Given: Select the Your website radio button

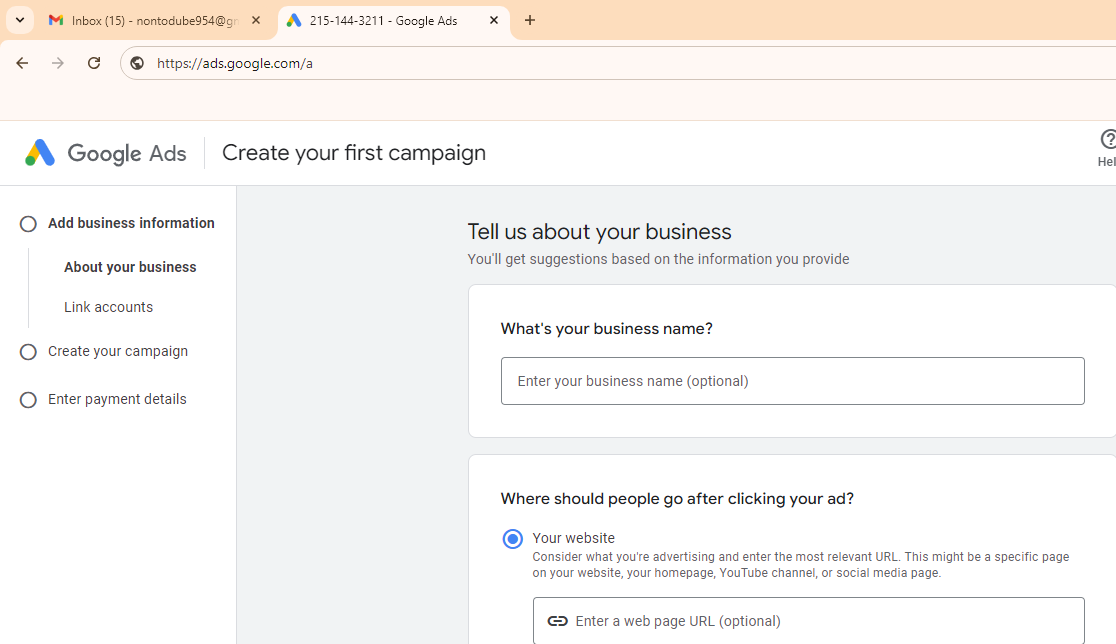Looking at the screenshot, I should (512, 539).
